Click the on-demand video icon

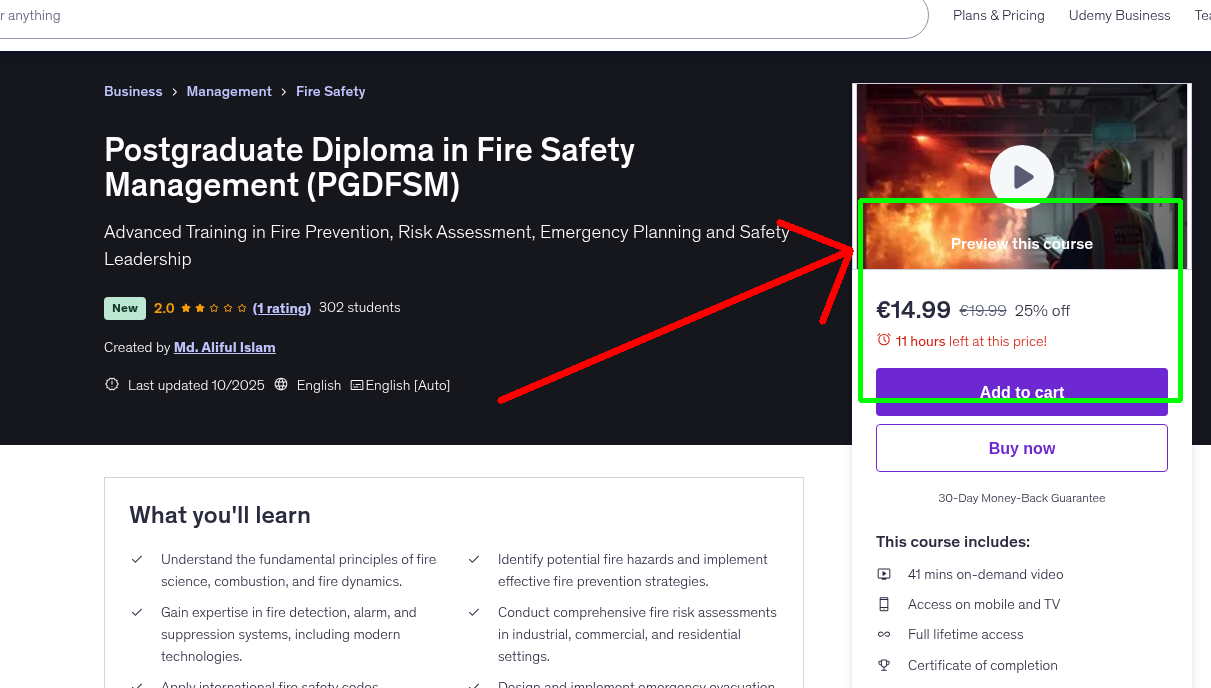pos(884,574)
